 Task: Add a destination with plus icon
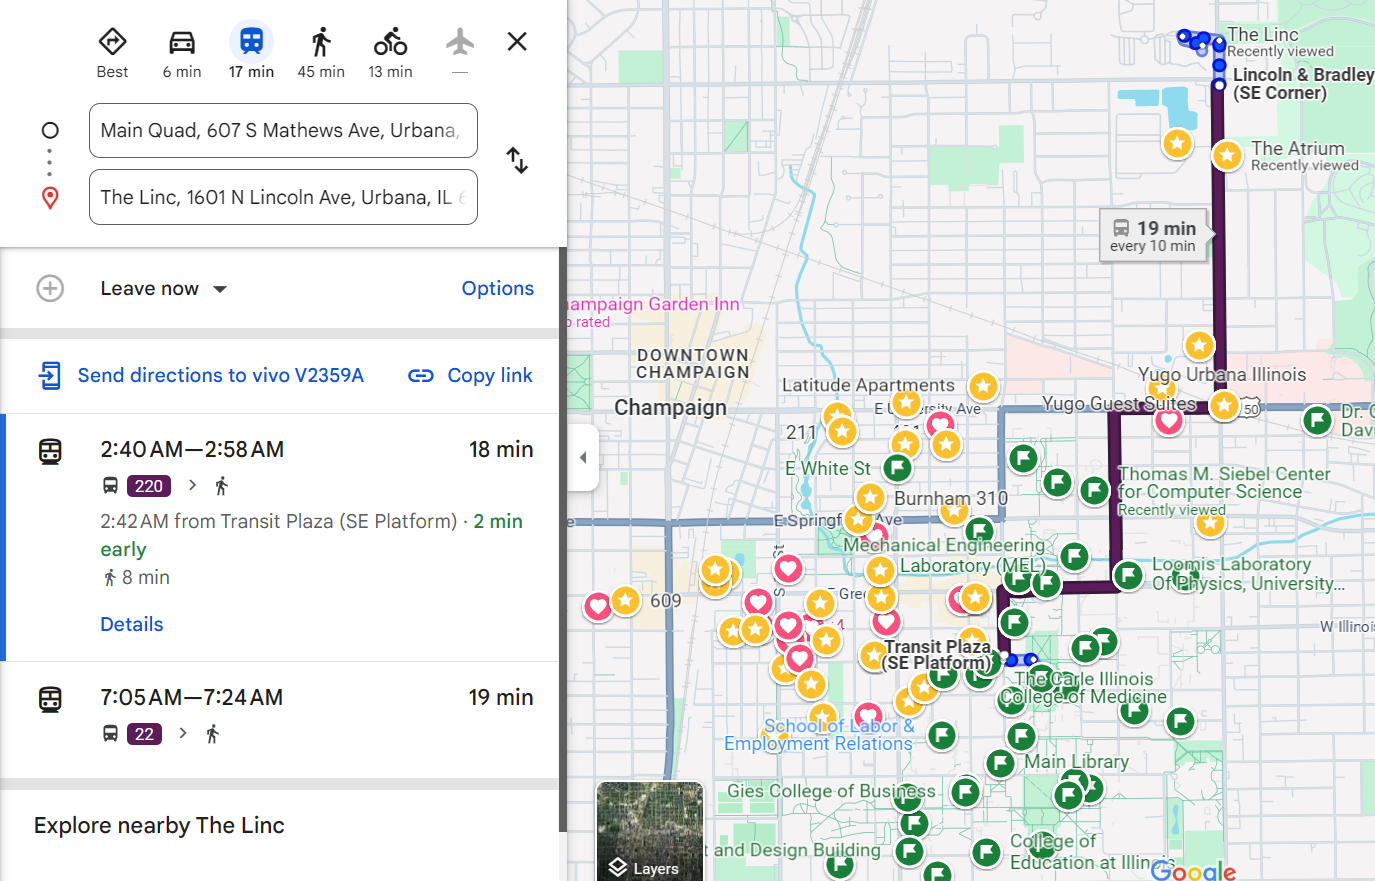click(x=50, y=289)
